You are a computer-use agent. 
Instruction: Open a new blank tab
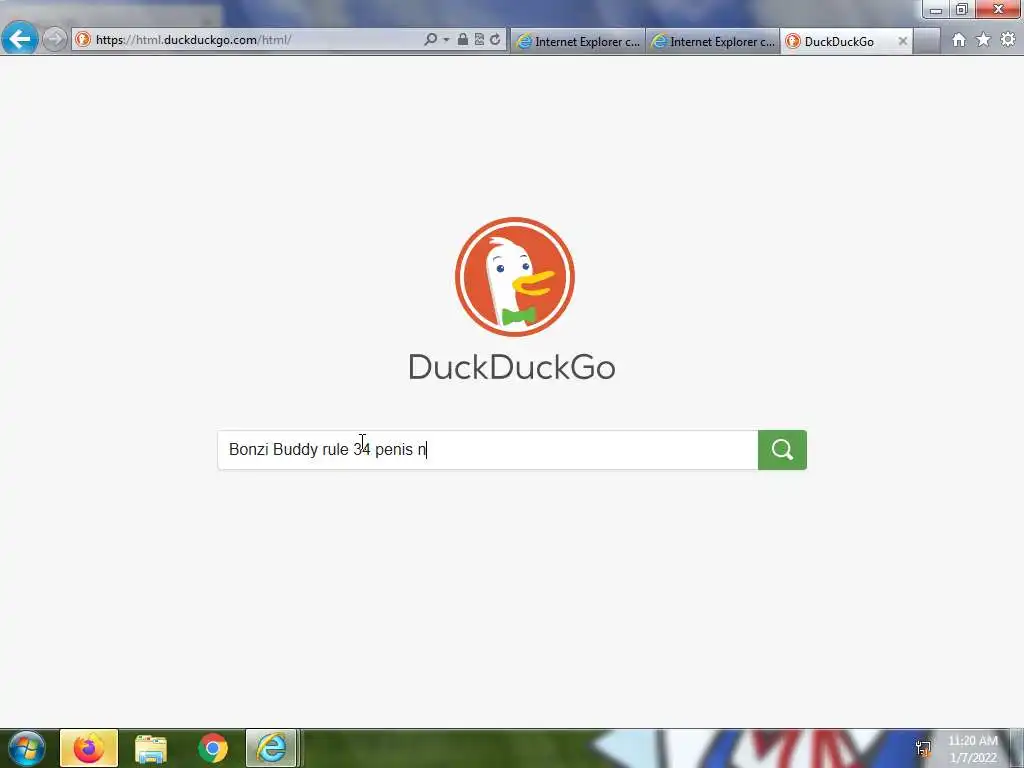click(x=926, y=41)
